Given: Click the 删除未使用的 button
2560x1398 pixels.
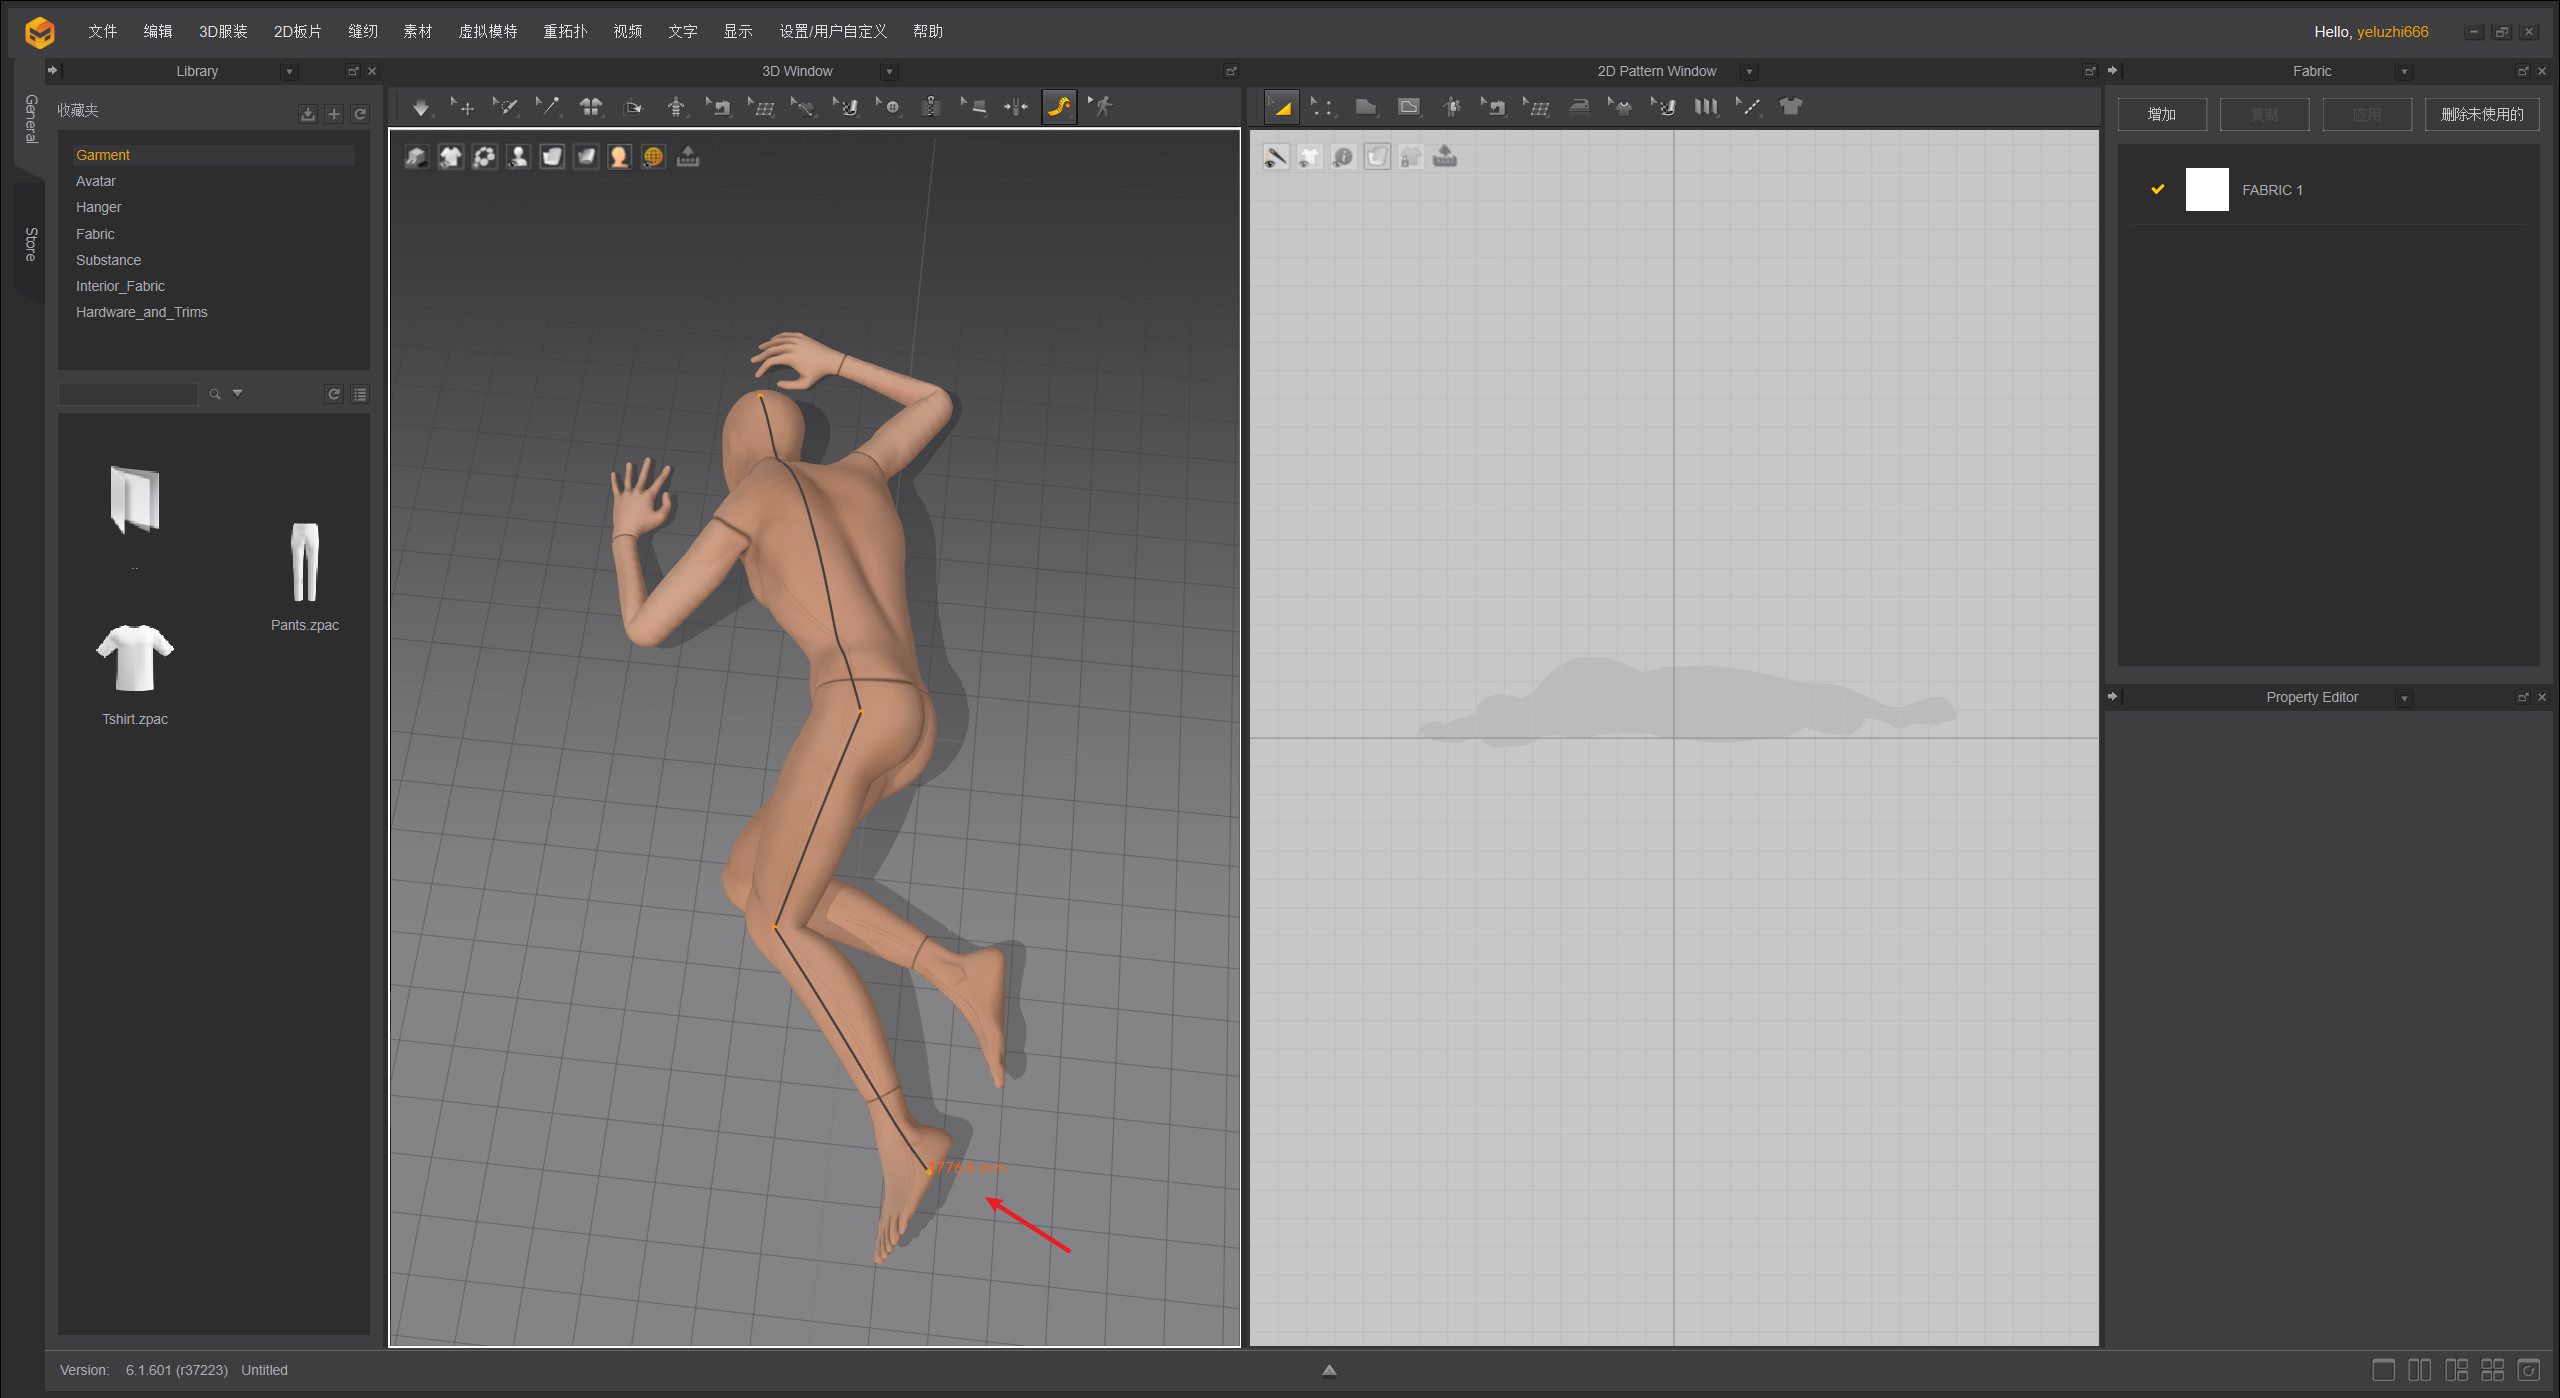Looking at the screenshot, I should (x=2481, y=114).
